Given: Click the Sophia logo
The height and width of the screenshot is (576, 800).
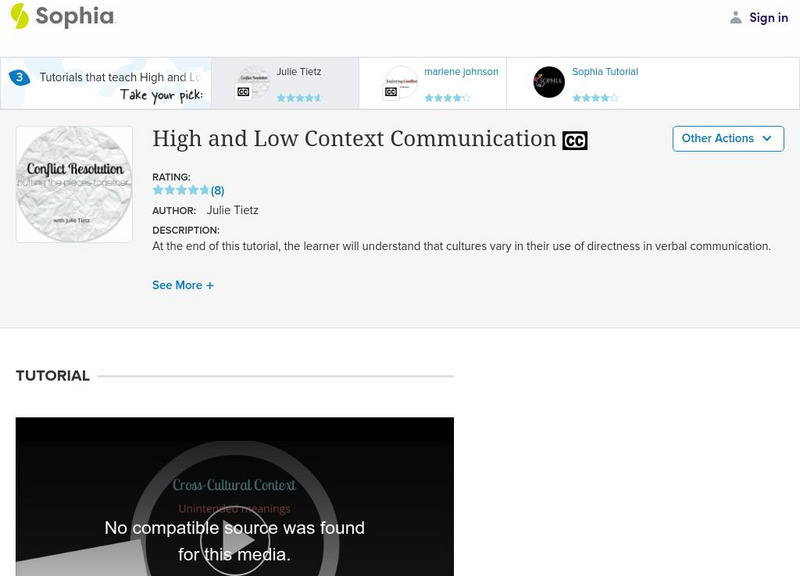Looking at the screenshot, I should (x=63, y=16).
